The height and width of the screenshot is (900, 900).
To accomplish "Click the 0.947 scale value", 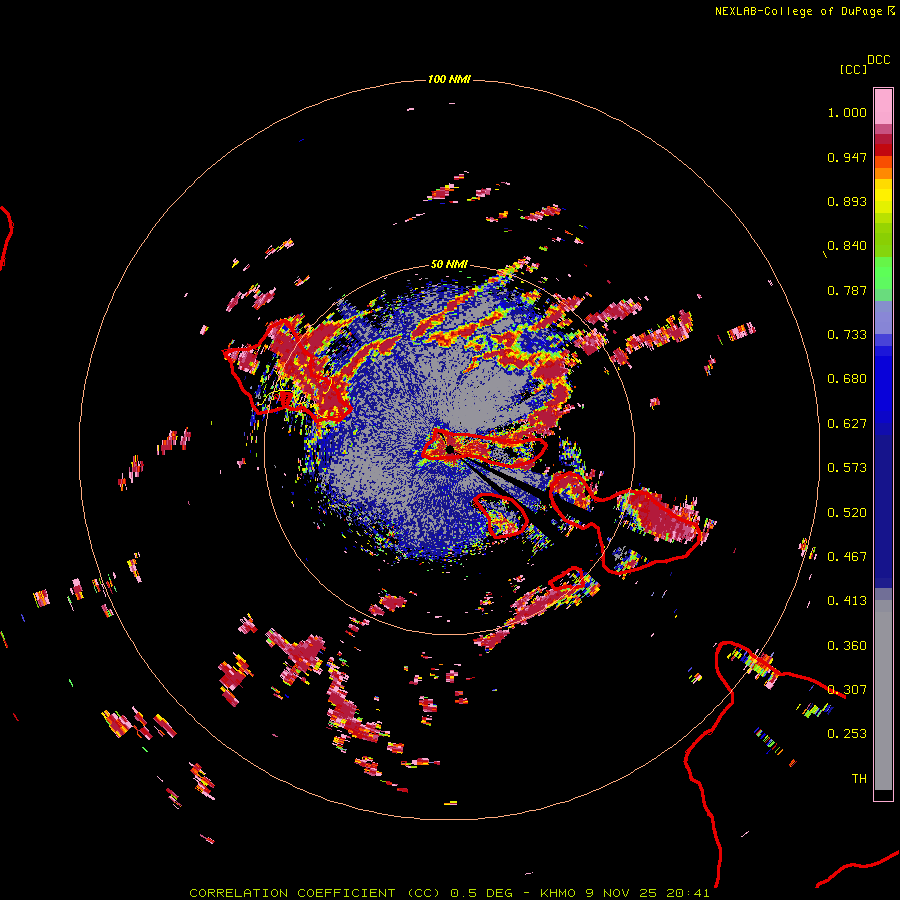I will (847, 157).
